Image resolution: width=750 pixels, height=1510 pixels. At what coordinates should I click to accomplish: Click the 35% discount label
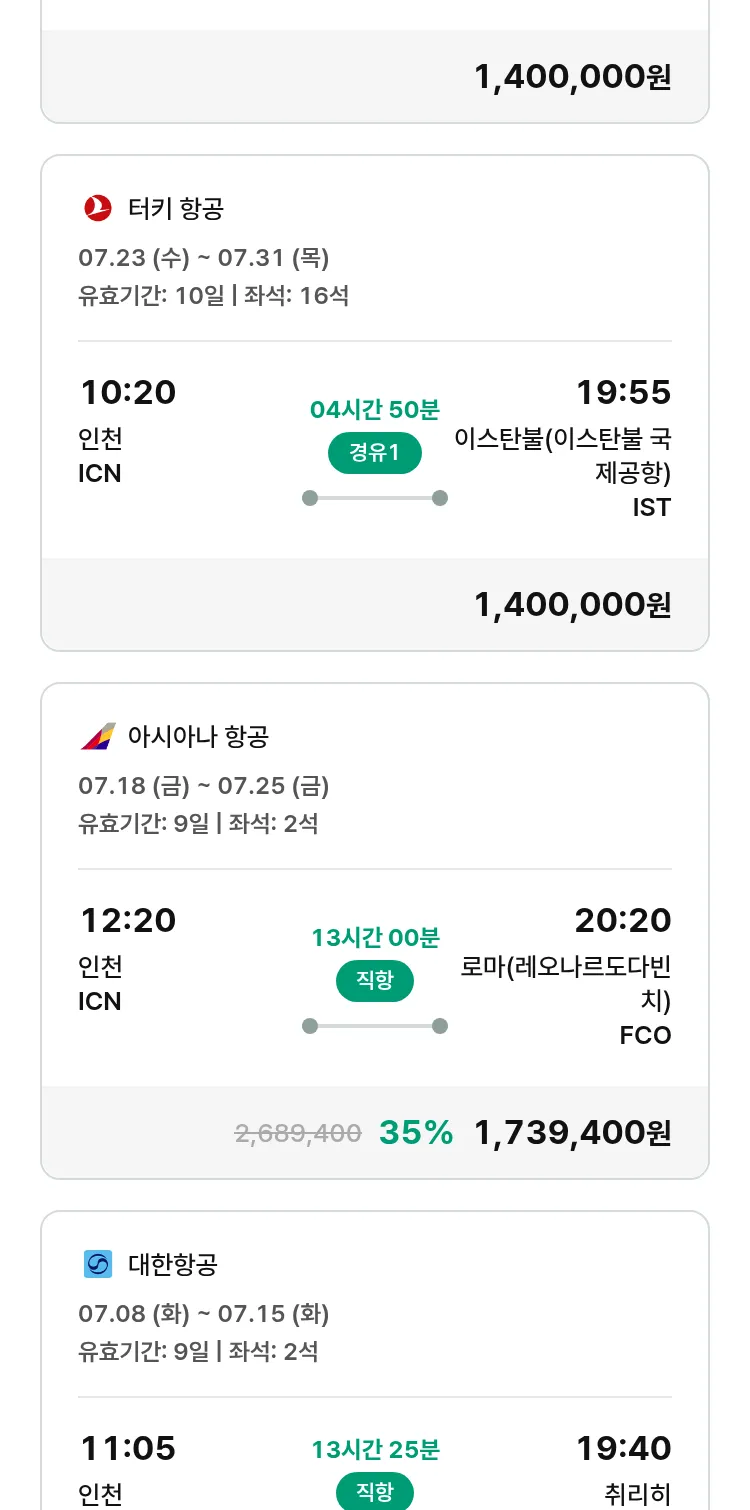click(416, 1132)
